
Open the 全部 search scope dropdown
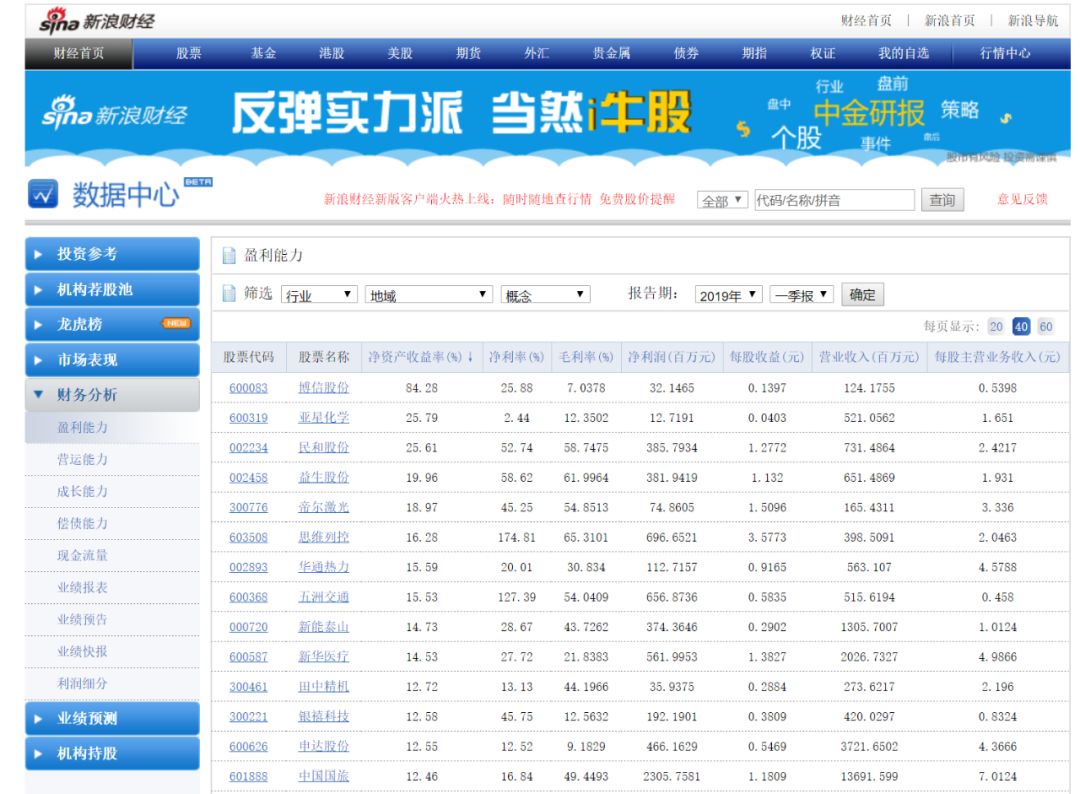[x=722, y=200]
